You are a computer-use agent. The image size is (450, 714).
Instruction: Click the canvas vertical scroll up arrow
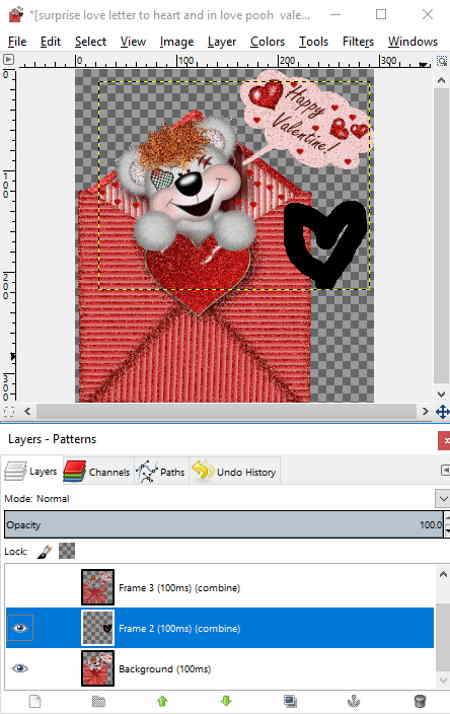coord(441,80)
